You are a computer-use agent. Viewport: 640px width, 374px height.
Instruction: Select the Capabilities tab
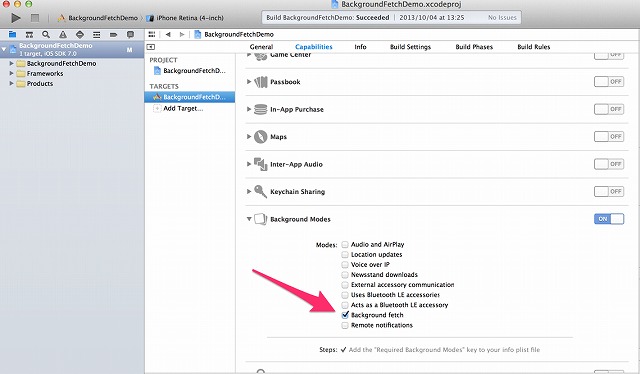pos(313,47)
